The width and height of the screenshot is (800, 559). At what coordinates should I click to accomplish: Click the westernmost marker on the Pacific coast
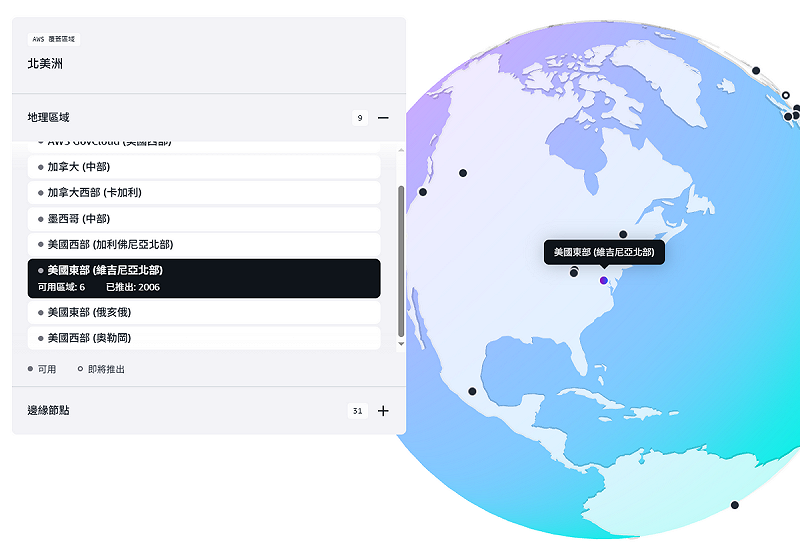click(x=423, y=192)
